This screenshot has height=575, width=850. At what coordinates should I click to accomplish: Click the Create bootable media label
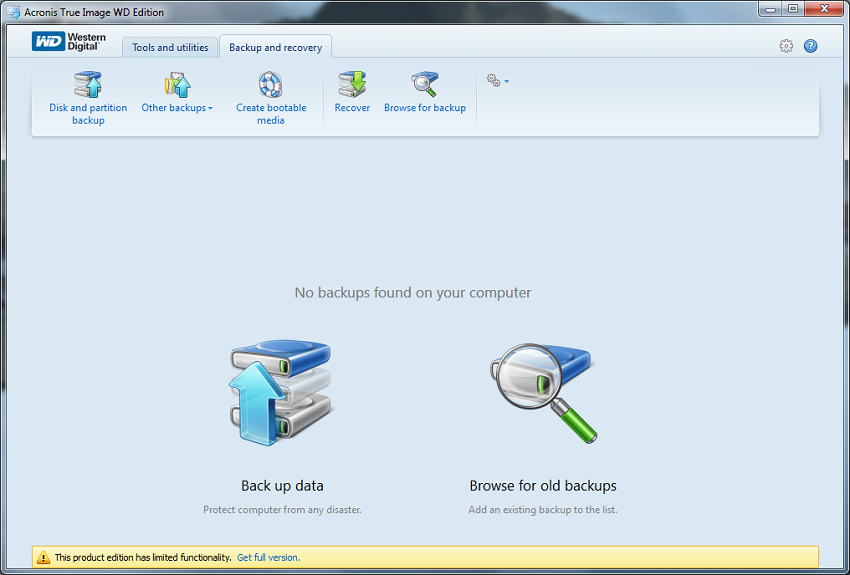[x=271, y=114]
